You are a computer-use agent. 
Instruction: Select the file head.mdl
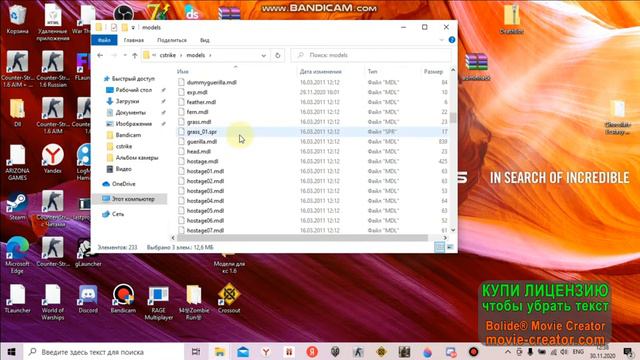coord(199,151)
